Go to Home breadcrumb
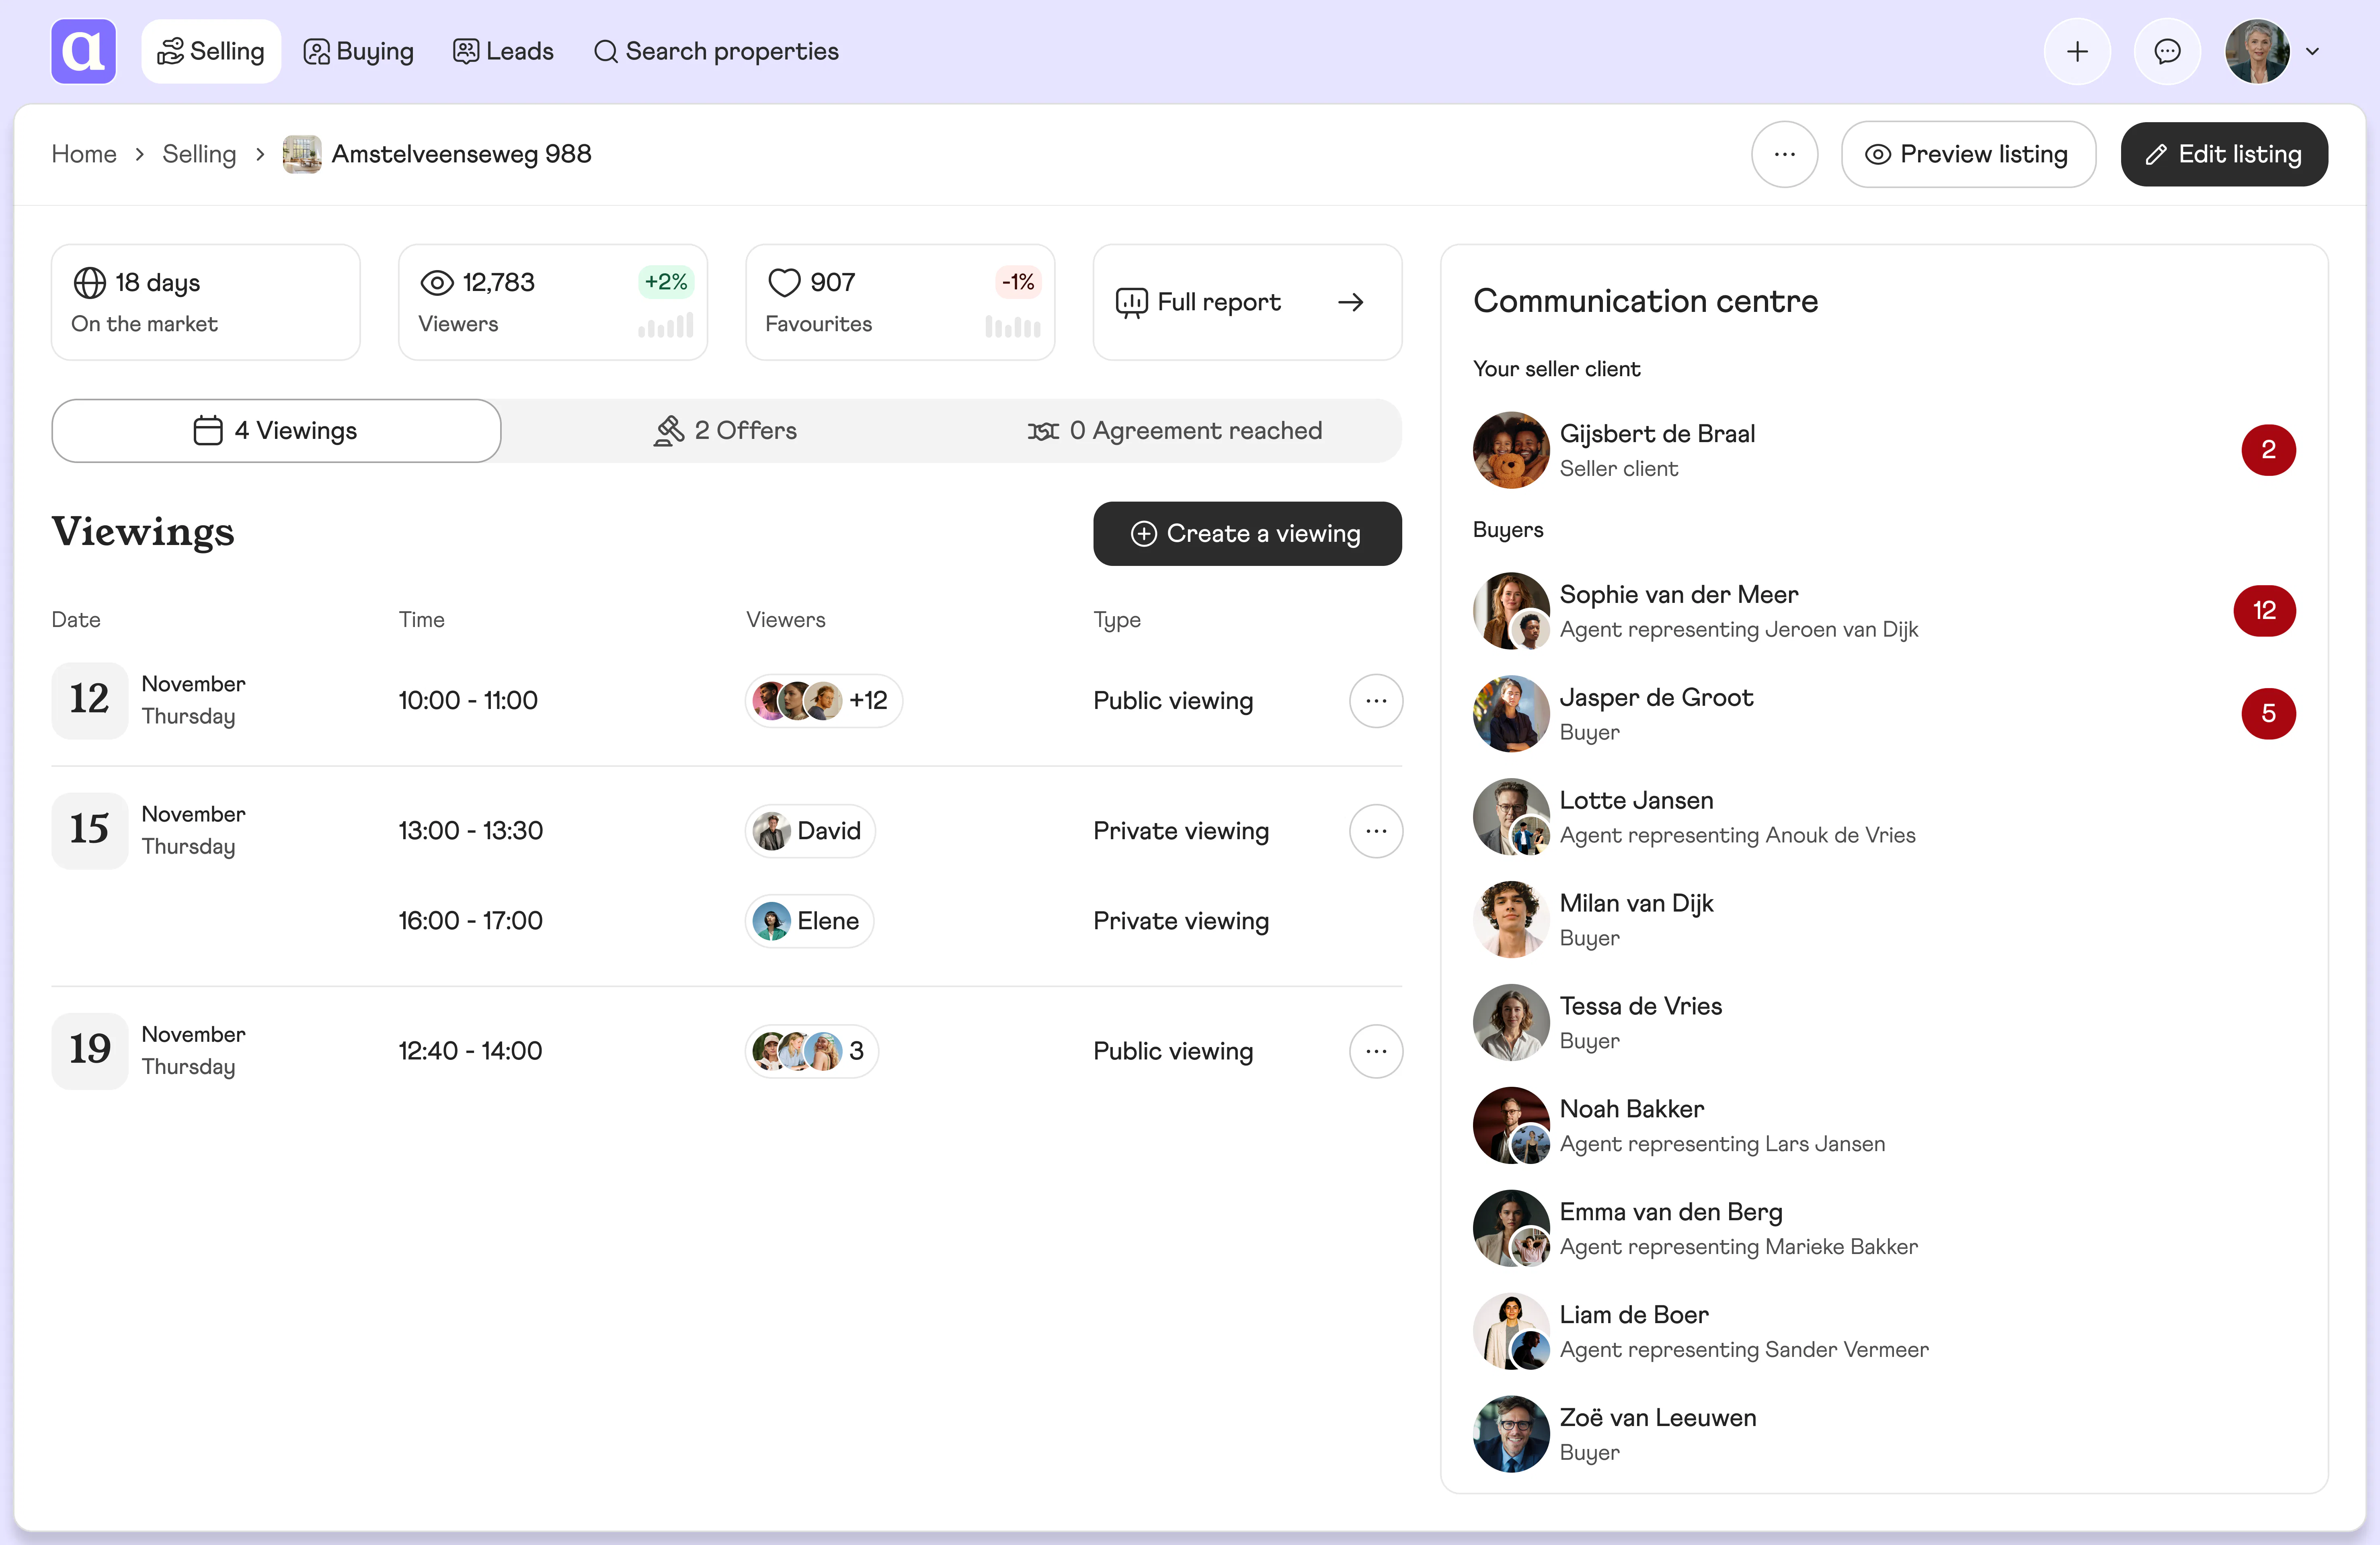2380x1545 pixels. tap(84, 154)
